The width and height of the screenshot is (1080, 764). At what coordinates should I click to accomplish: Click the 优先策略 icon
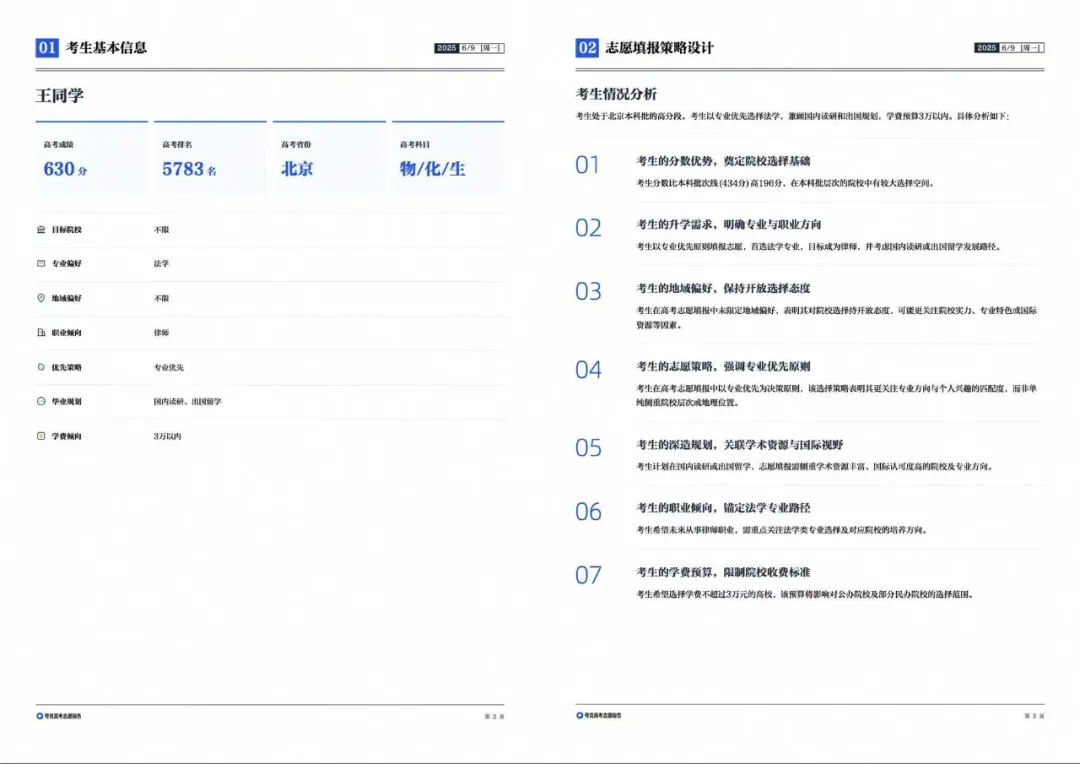point(41,367)
